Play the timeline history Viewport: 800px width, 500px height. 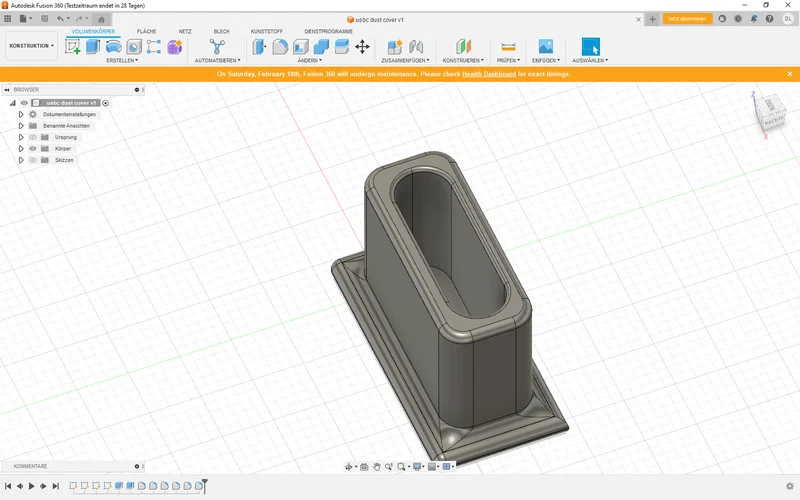point(32,486)
